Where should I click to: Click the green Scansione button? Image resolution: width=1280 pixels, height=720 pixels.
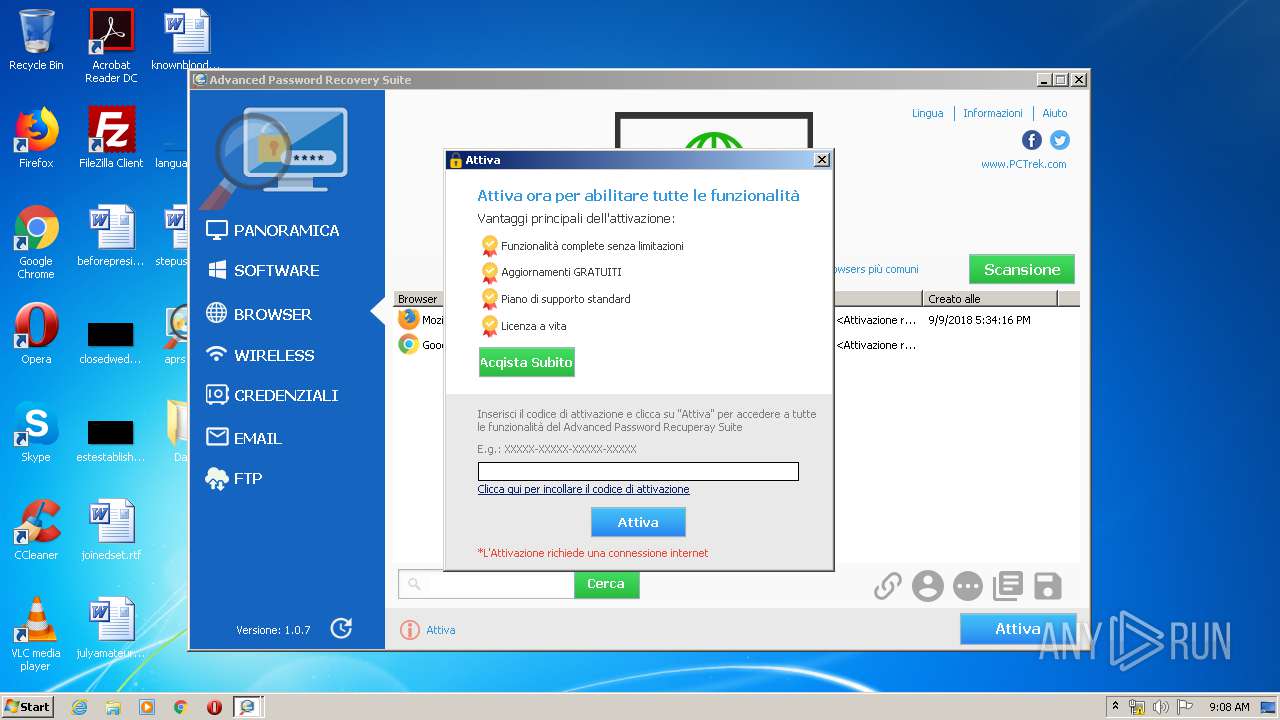[1022, 270]
